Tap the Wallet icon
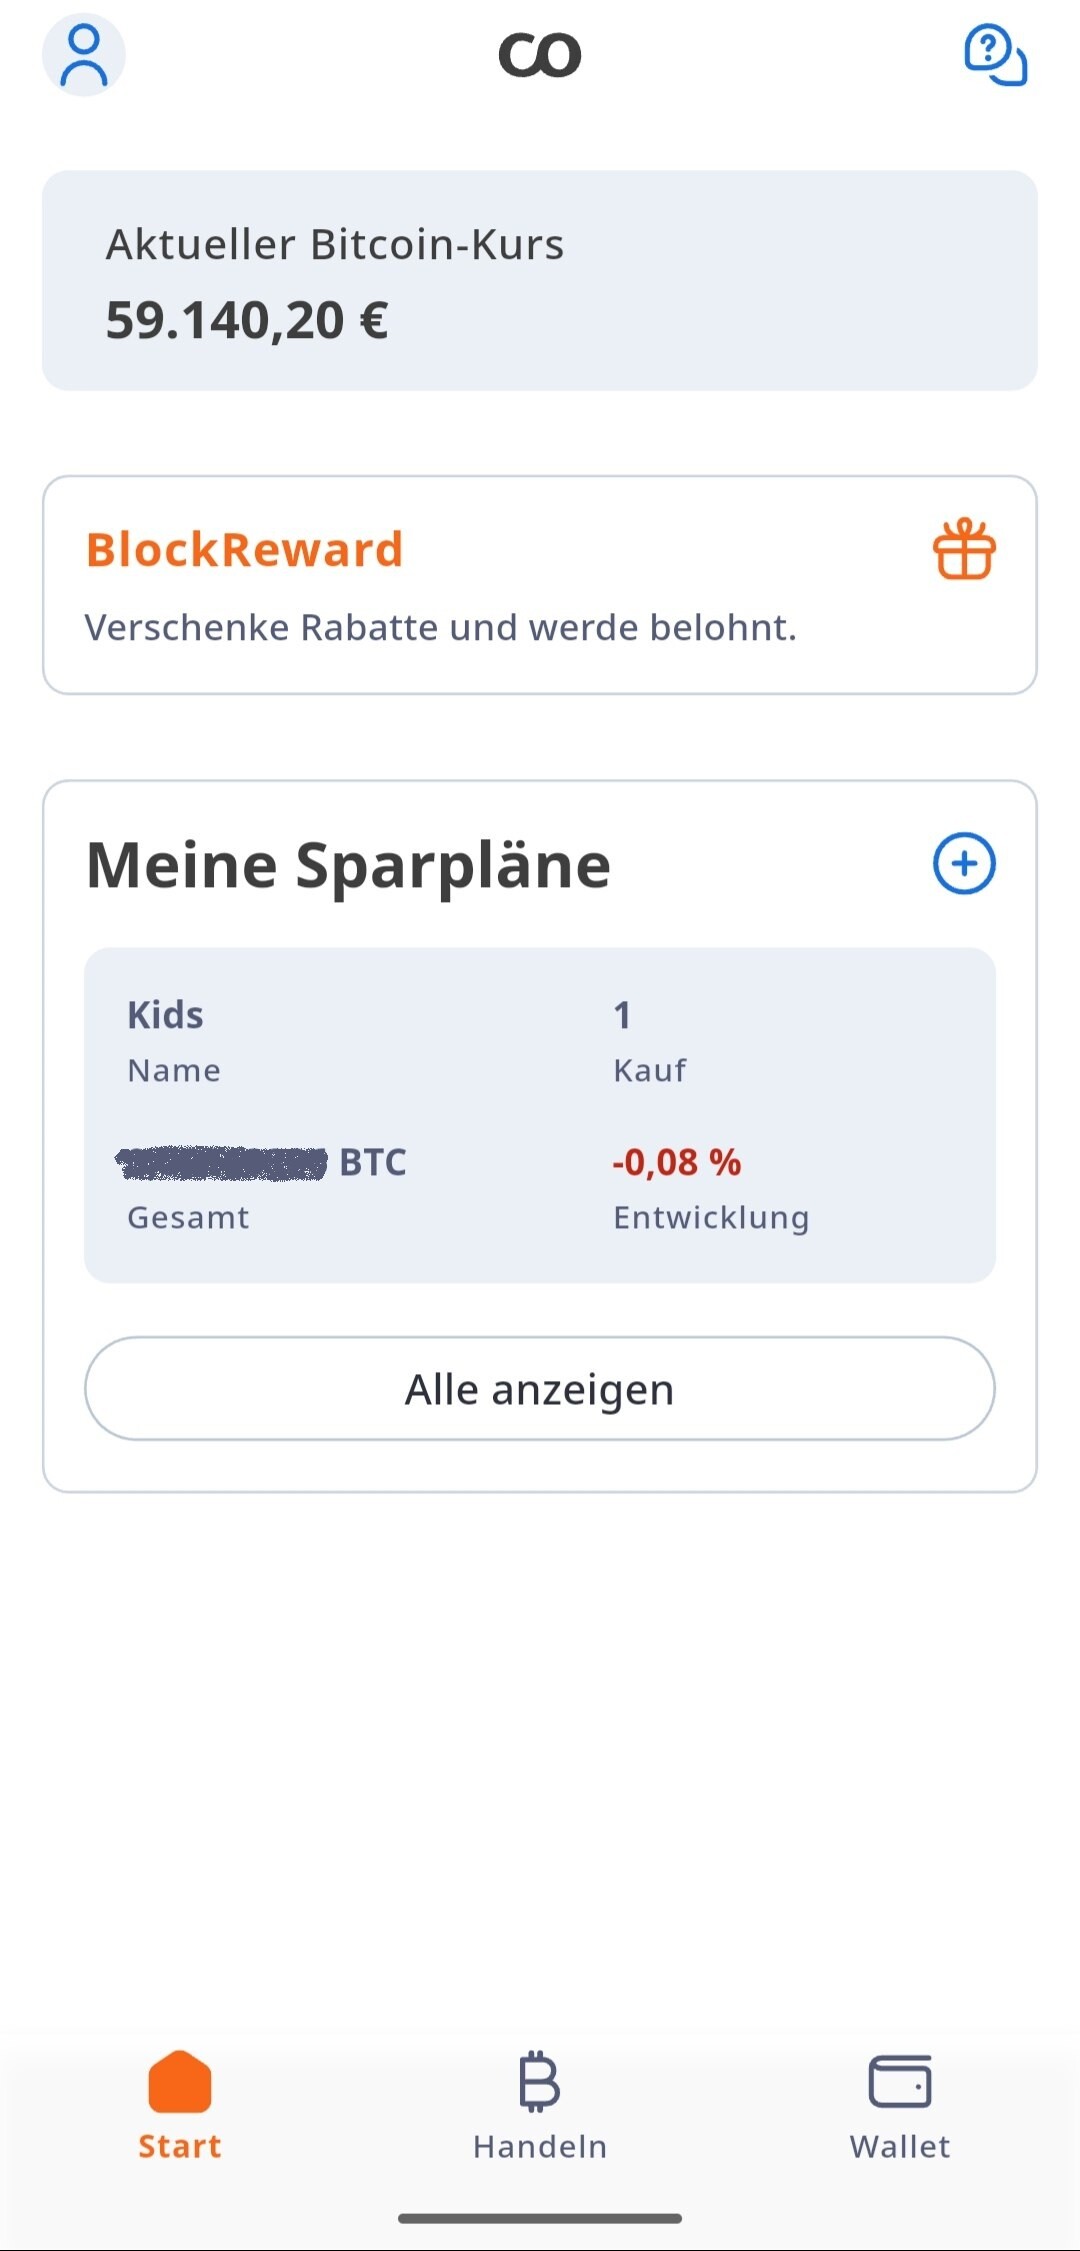This screenshot has width=1080, height=2251. [900, 2081]
